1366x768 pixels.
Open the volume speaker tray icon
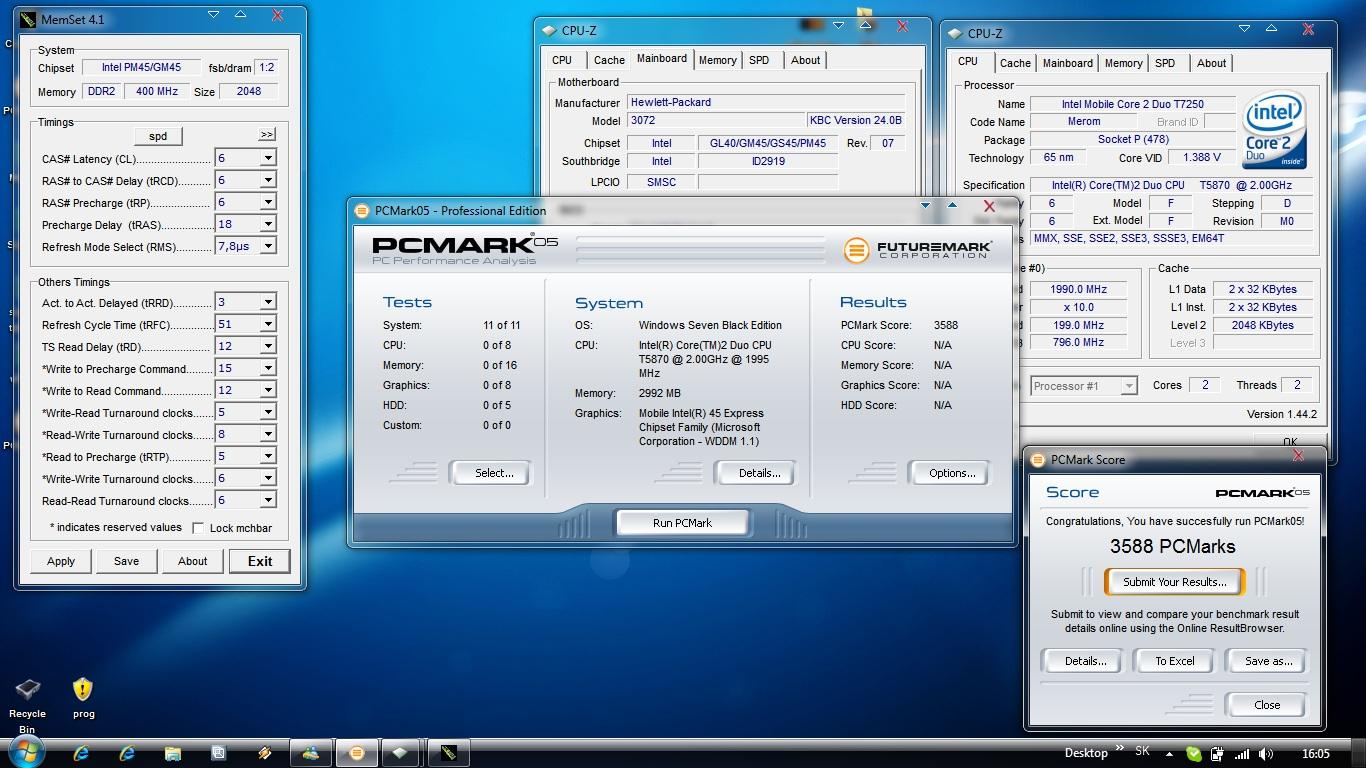1265,754
